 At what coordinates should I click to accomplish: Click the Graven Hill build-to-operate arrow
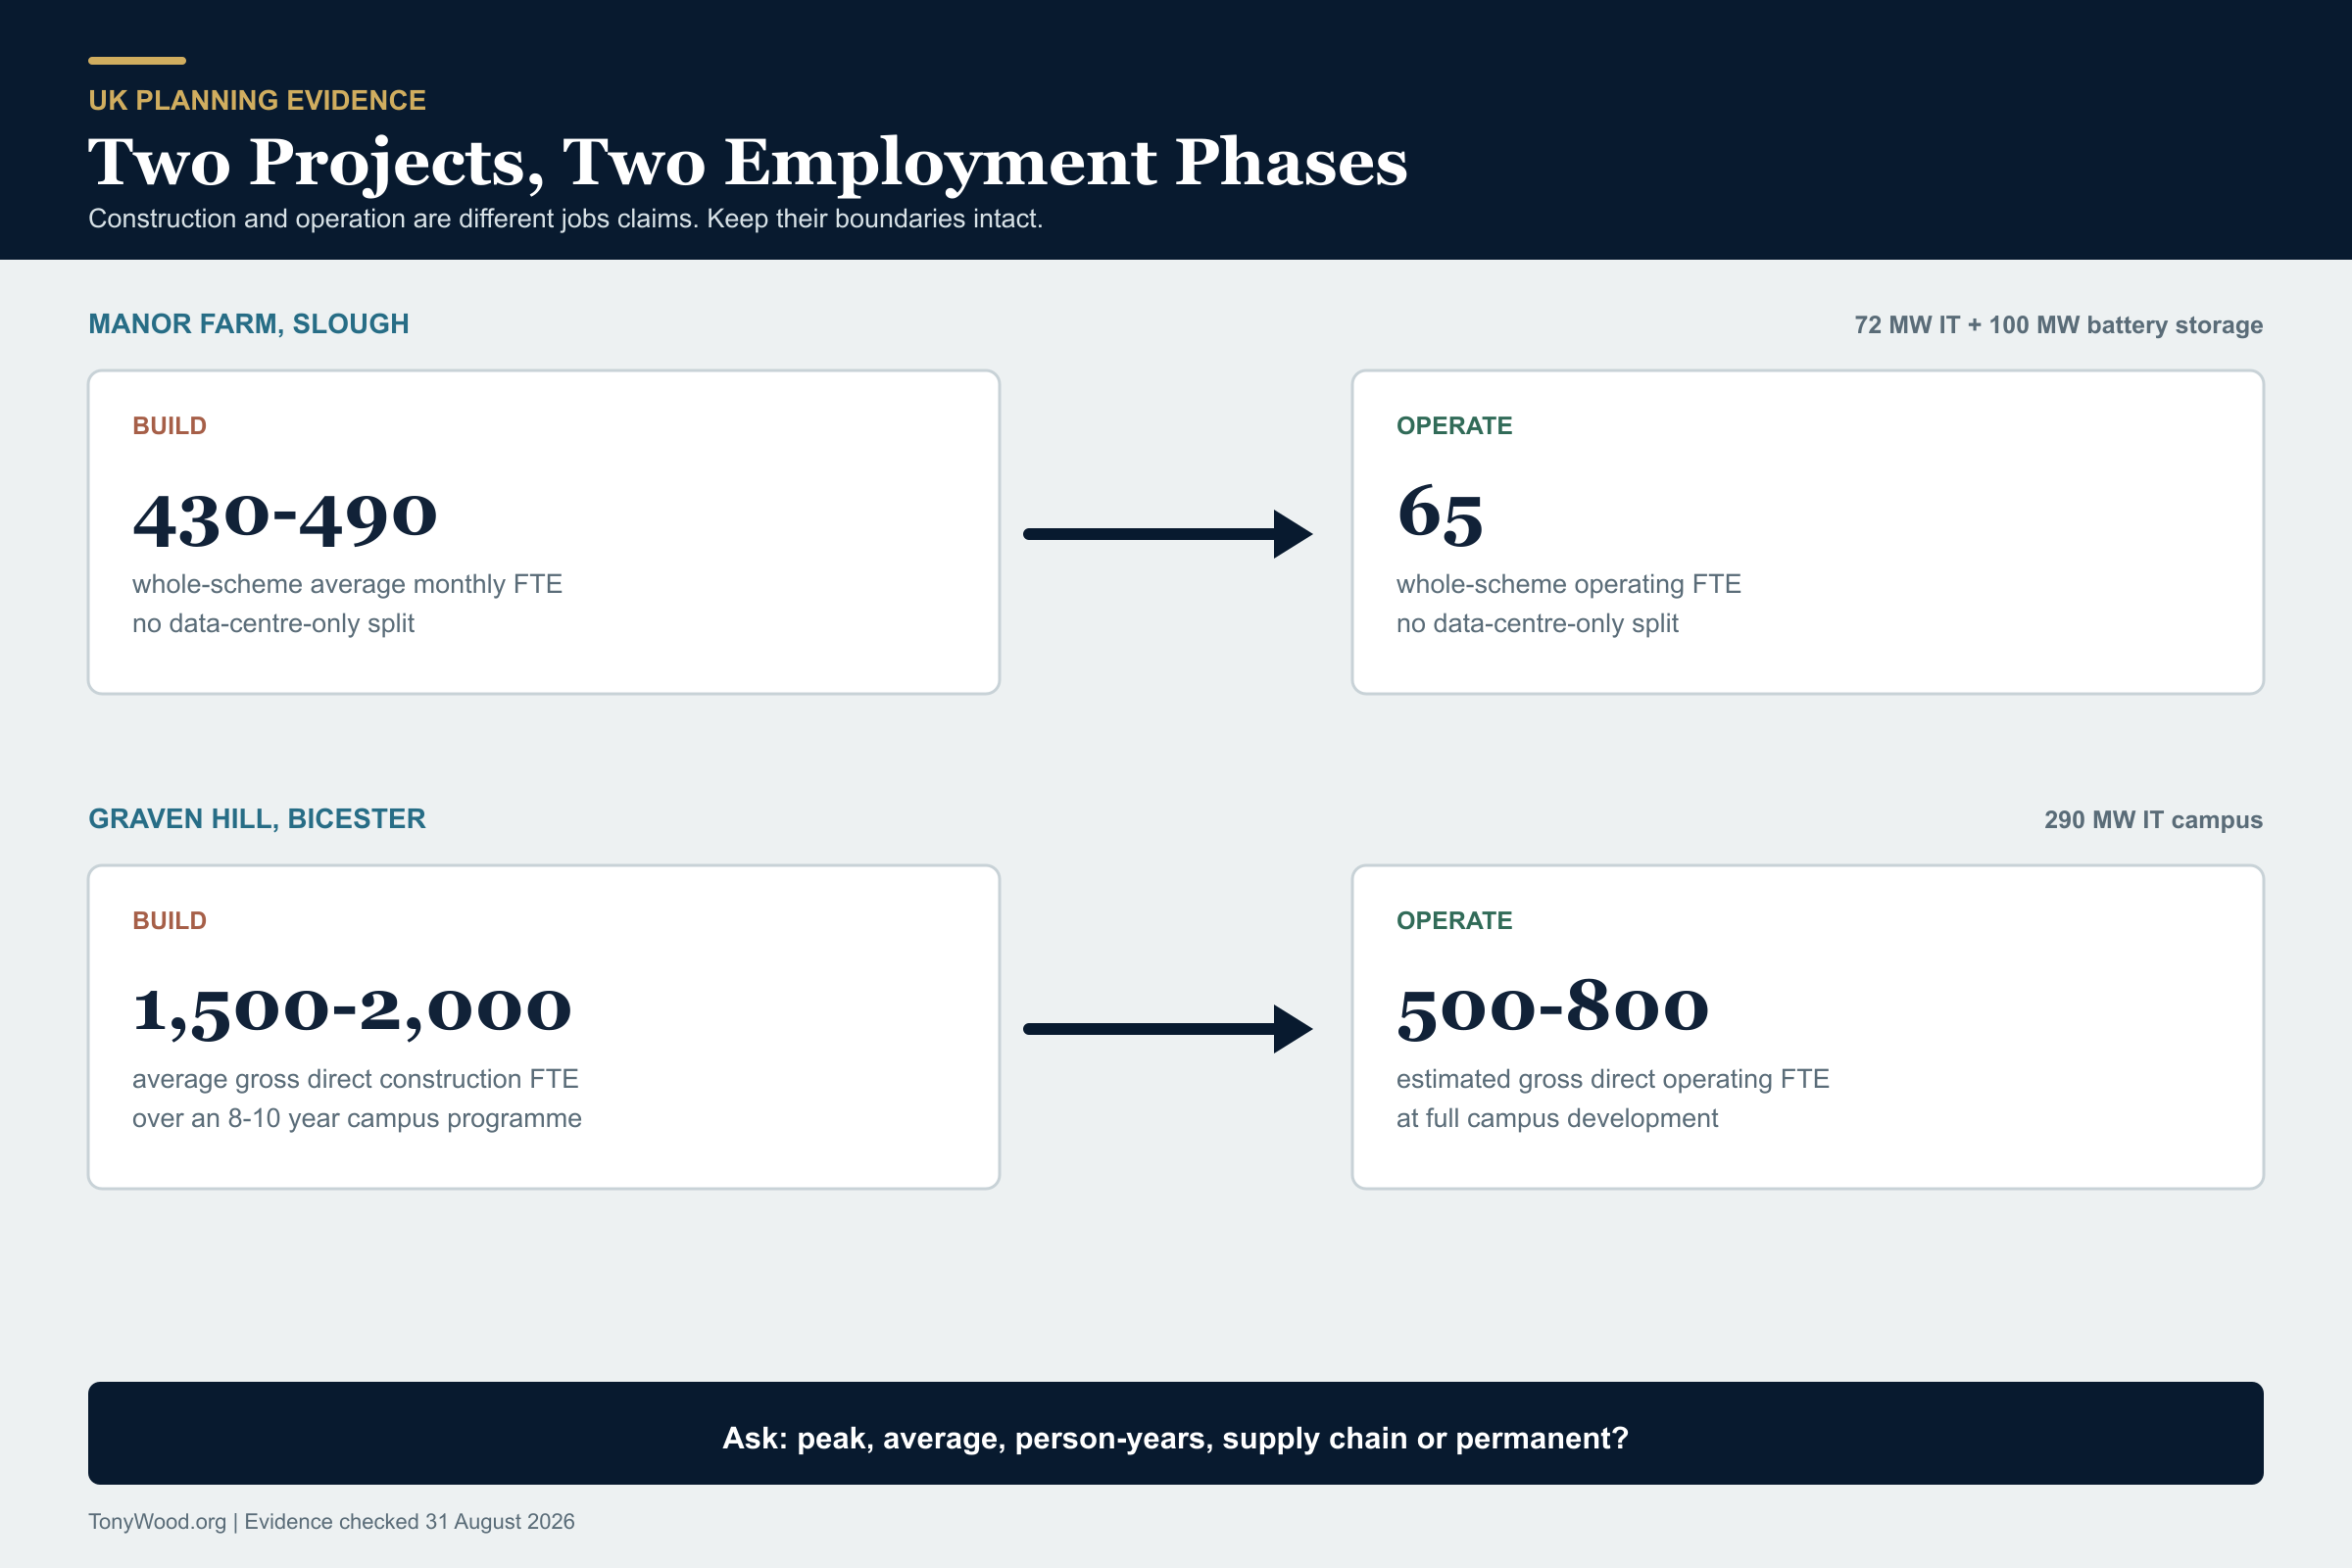click(1167, 1029)
